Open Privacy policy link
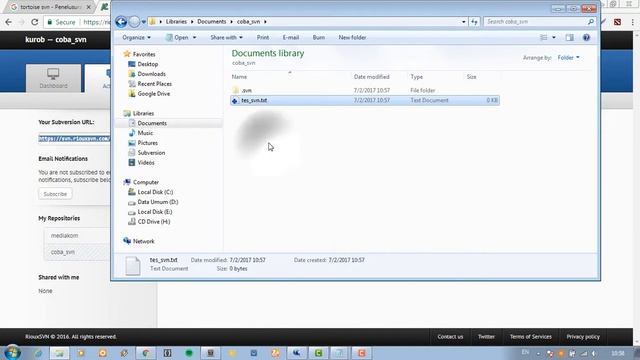 (583, 337)
